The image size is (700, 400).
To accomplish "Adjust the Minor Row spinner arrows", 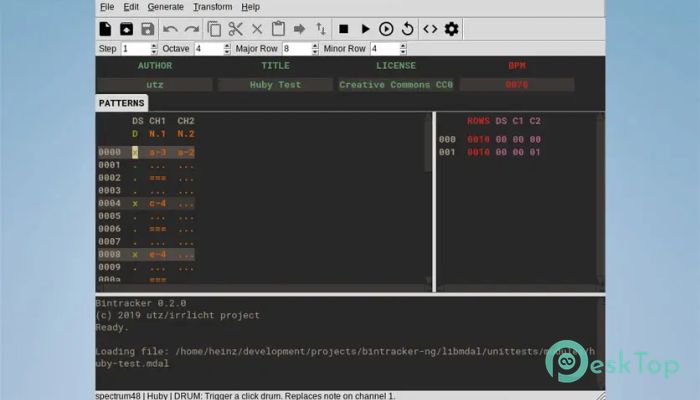I will coord(403,49).
